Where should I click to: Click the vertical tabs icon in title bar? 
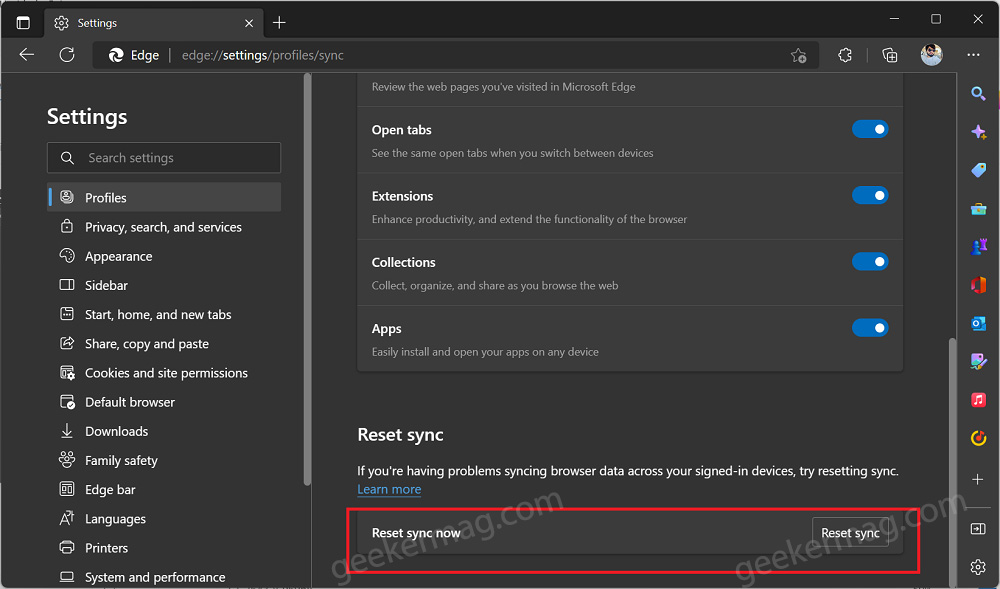click(23, 23)
